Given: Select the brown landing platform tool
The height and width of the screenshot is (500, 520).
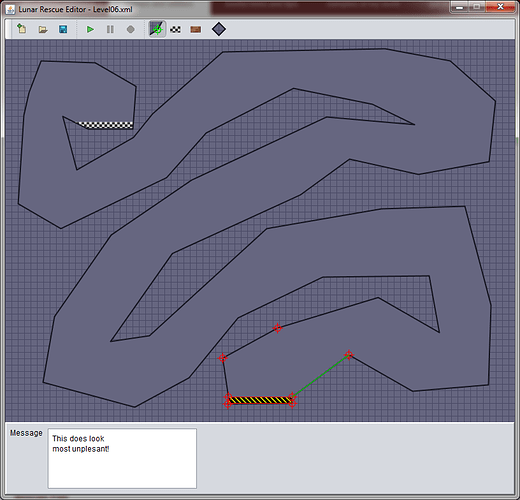Looking at the screenshot, I should pos(196,30).
